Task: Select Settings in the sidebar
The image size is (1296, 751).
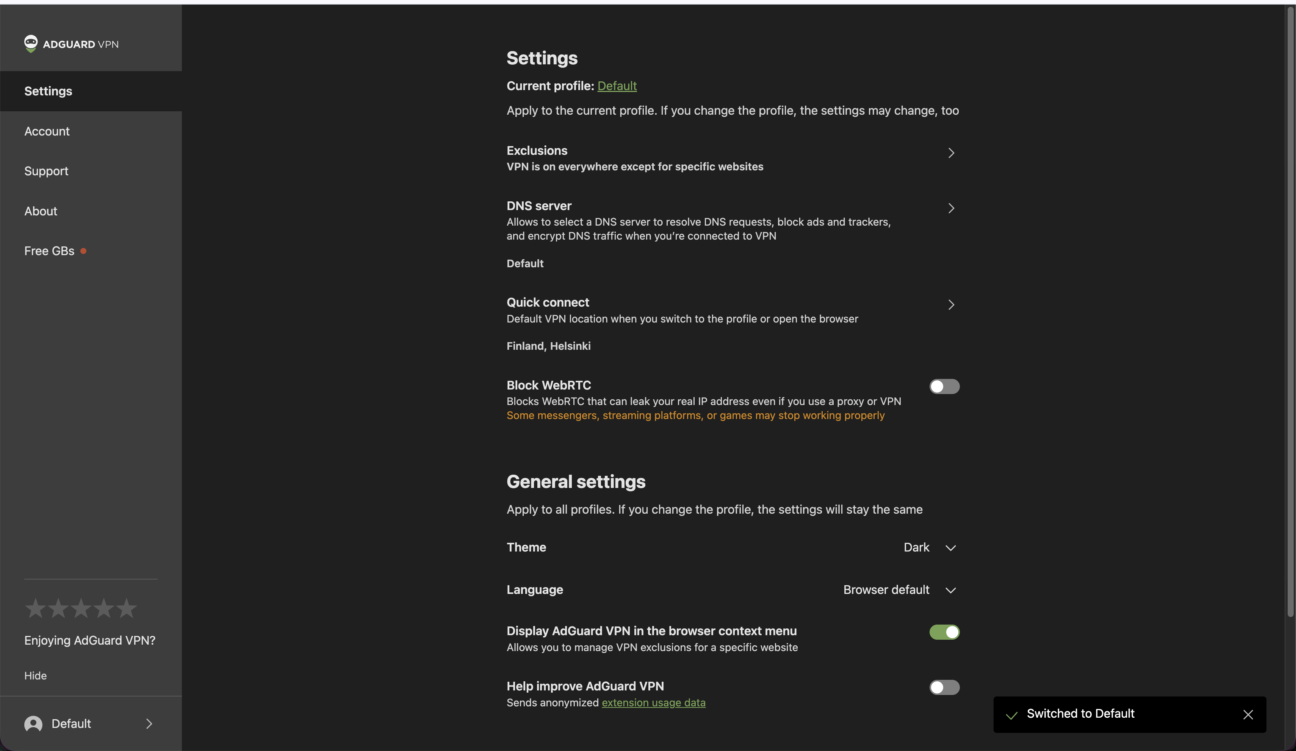Action: pos(91,91)
